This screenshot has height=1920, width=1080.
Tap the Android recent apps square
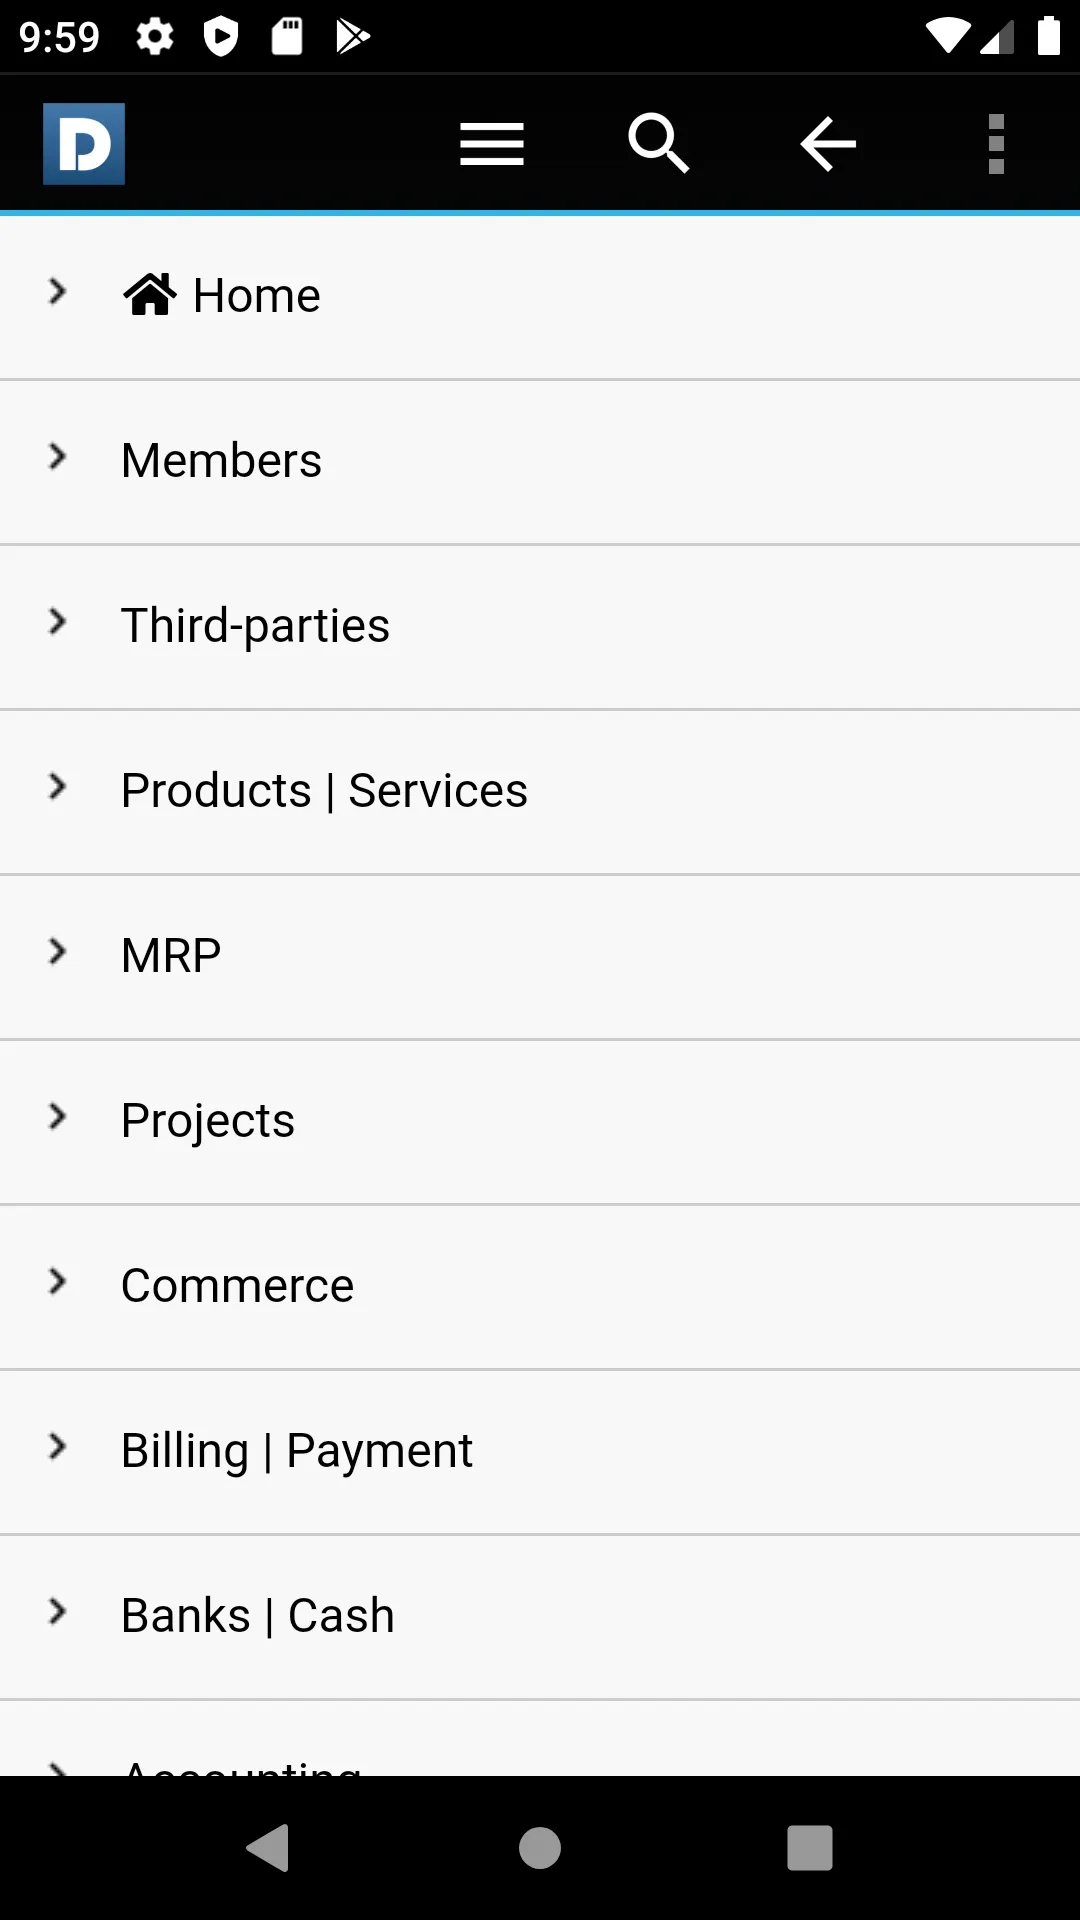tap(810, 1847)
